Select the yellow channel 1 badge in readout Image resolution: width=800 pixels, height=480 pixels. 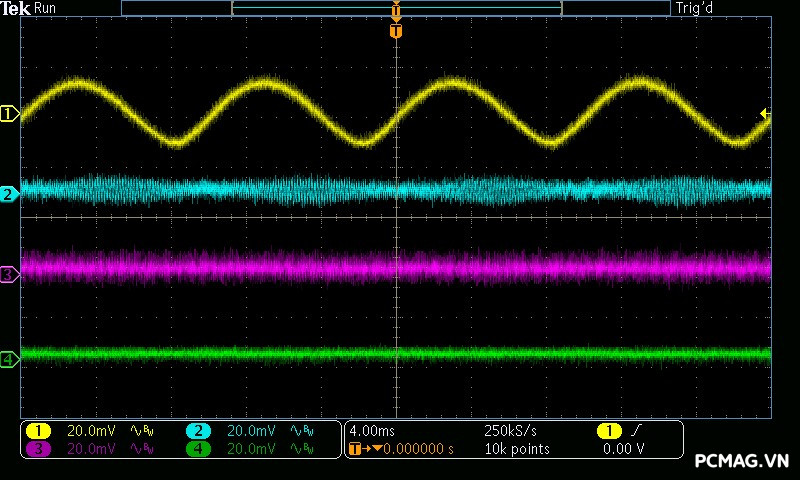(38, 431)
